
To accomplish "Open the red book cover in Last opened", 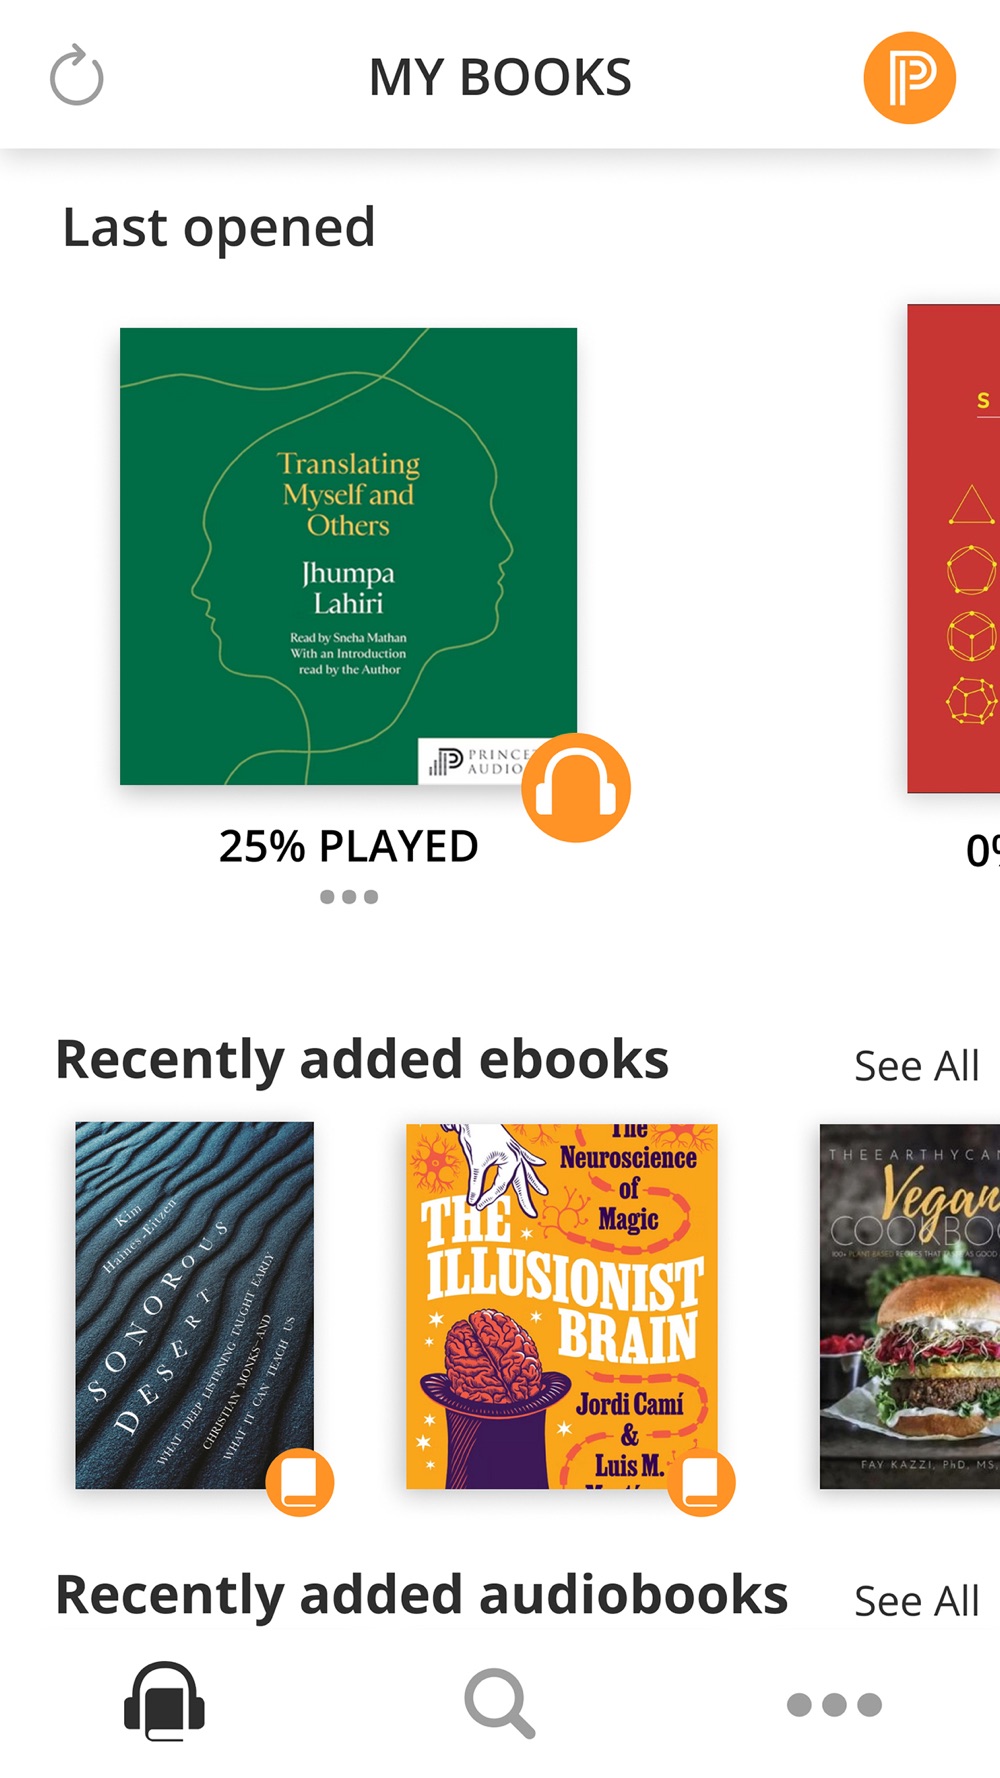I will tap(953, 548).
